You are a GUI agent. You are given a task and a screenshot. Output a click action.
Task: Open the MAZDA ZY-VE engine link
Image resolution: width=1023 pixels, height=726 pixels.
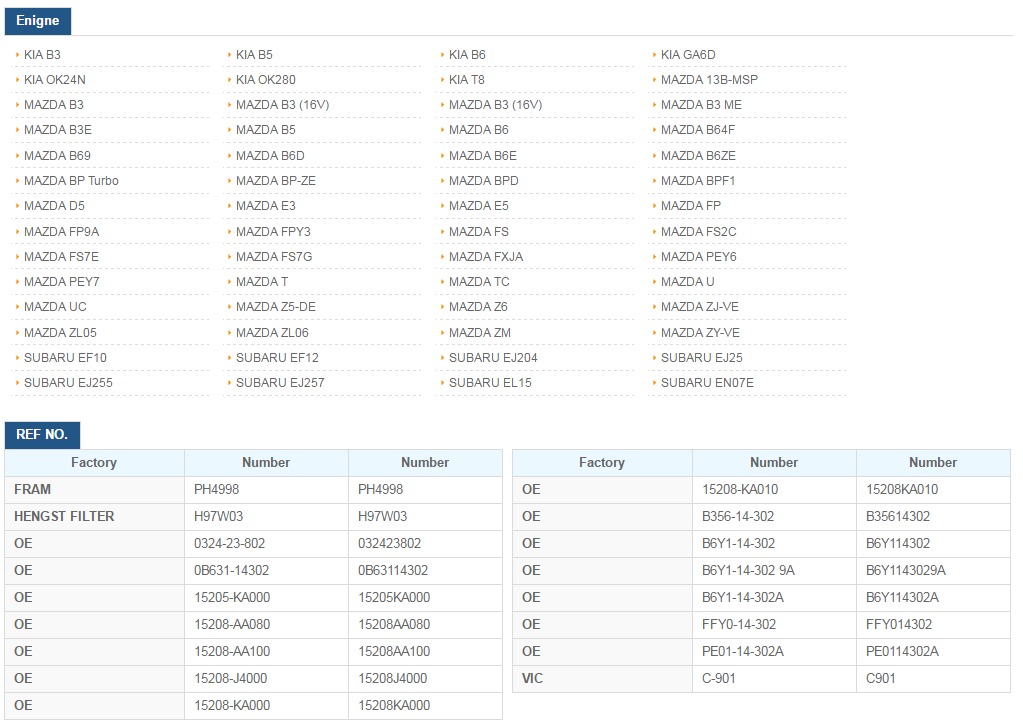pos(700,333)
